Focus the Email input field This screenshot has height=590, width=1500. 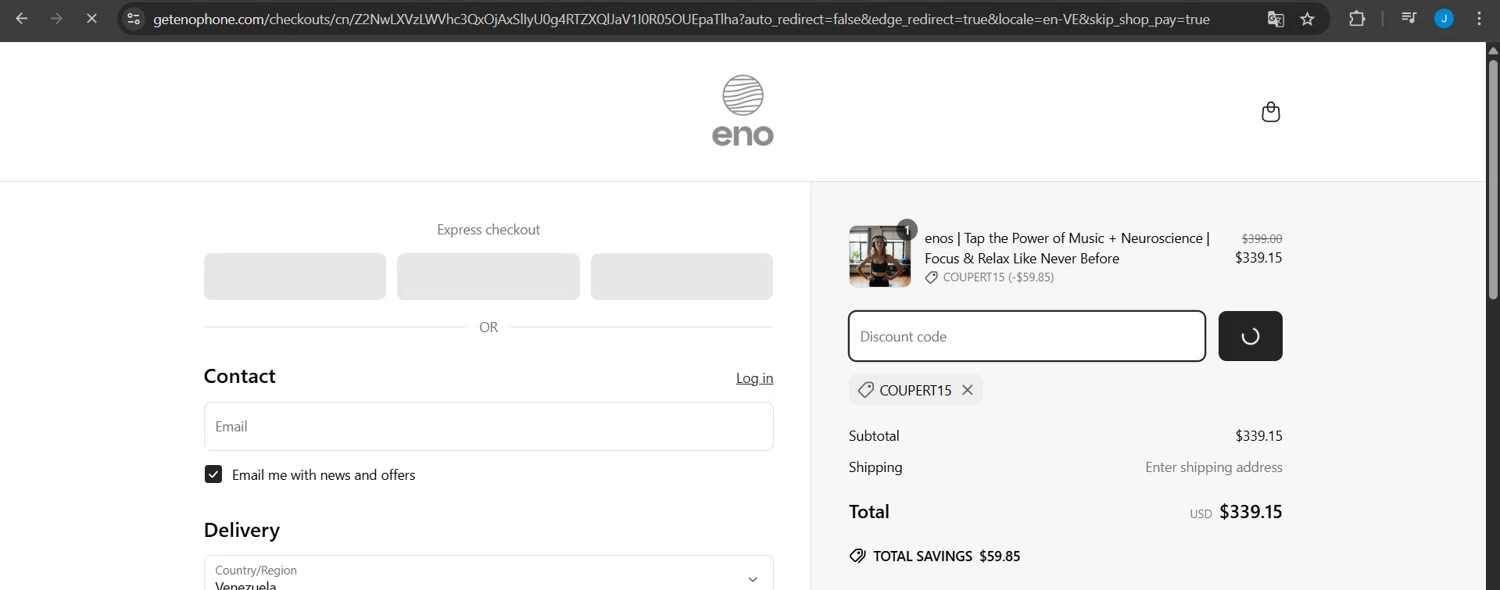pos(488,426)
